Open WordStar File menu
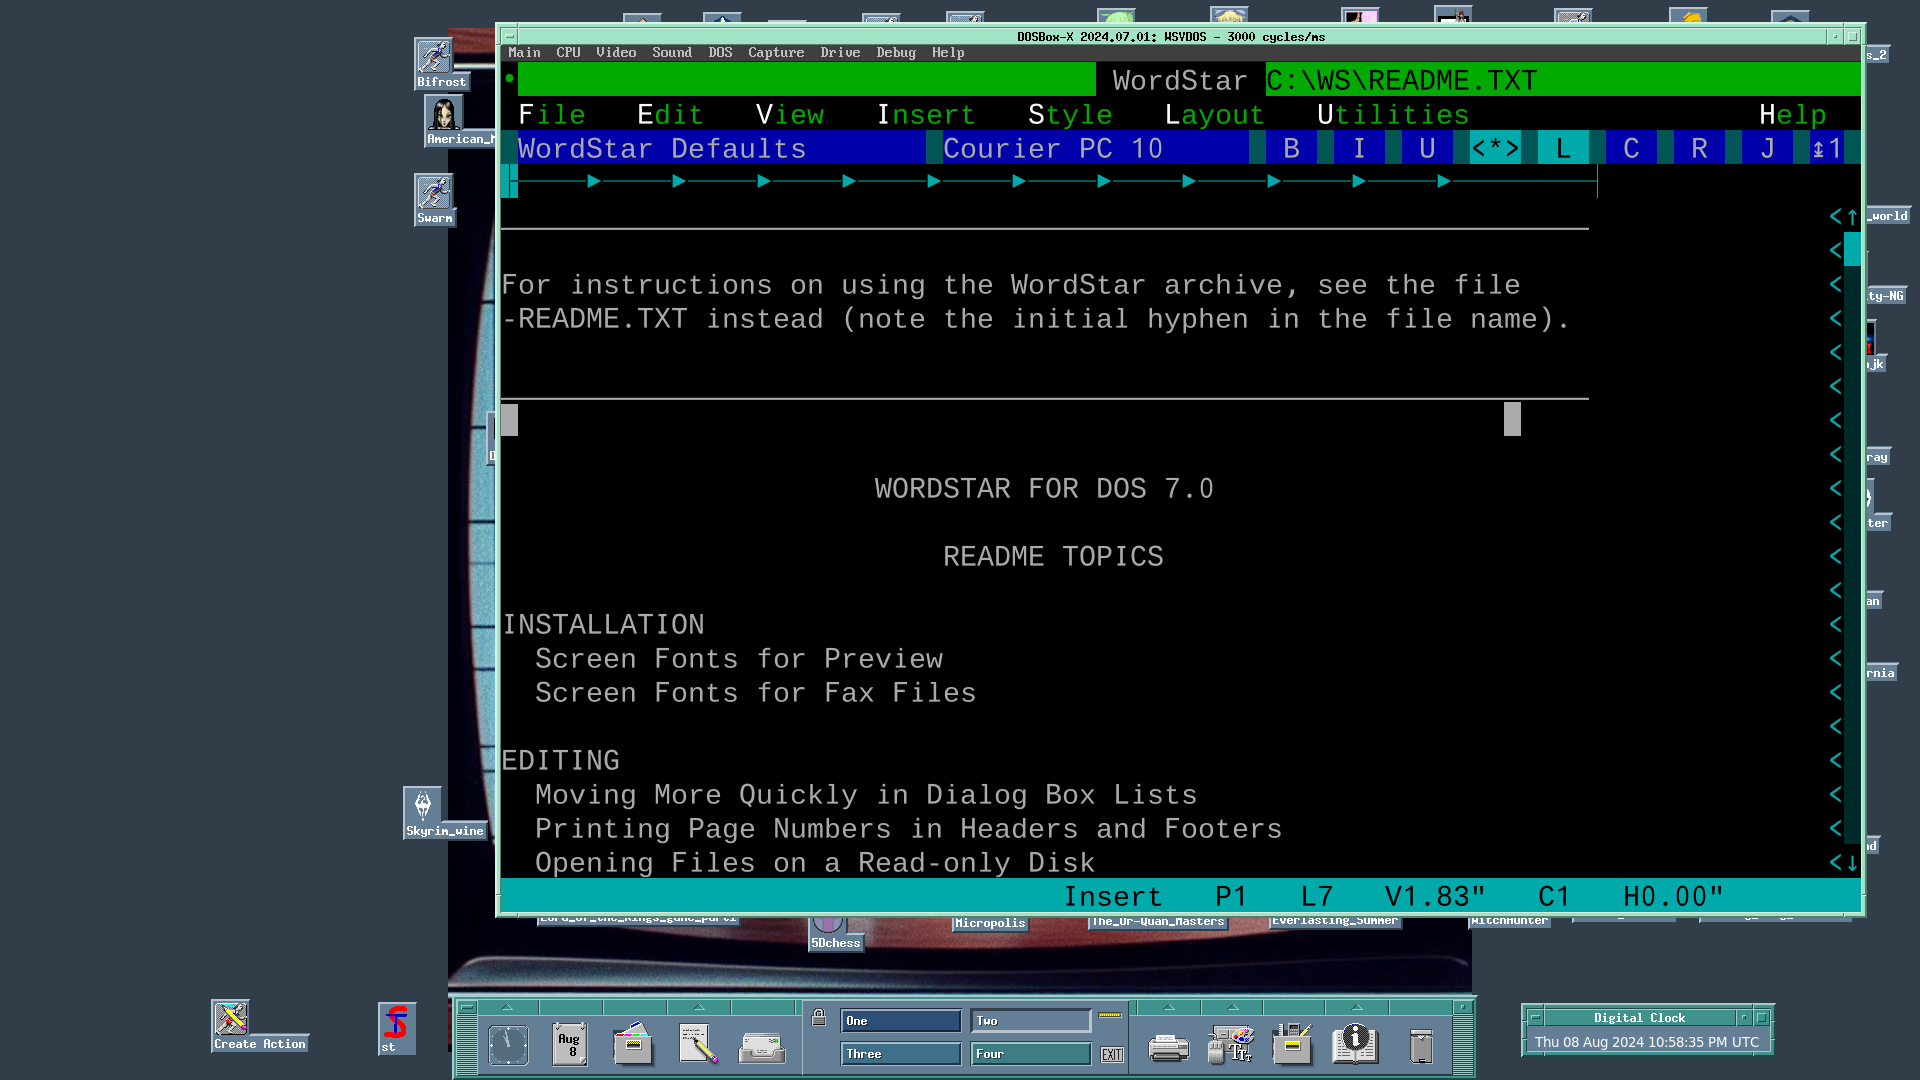 click(551, 115)
